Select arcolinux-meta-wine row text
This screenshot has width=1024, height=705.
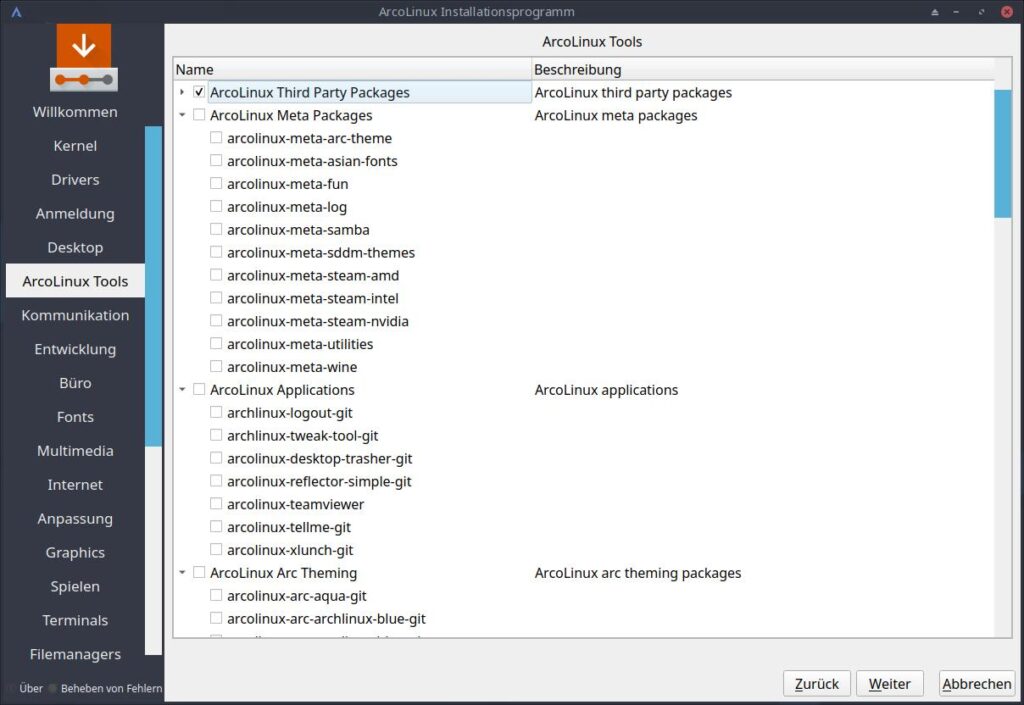tap(292, 367)
